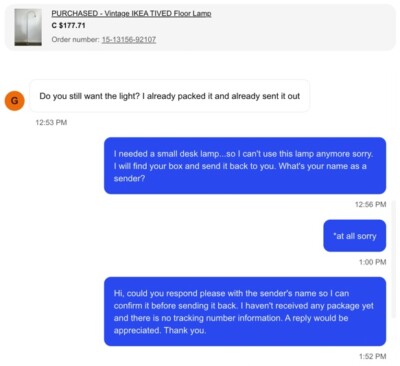Click the 1:00 PM timestamp
This screenshot has width=400, height=366.
373,262
